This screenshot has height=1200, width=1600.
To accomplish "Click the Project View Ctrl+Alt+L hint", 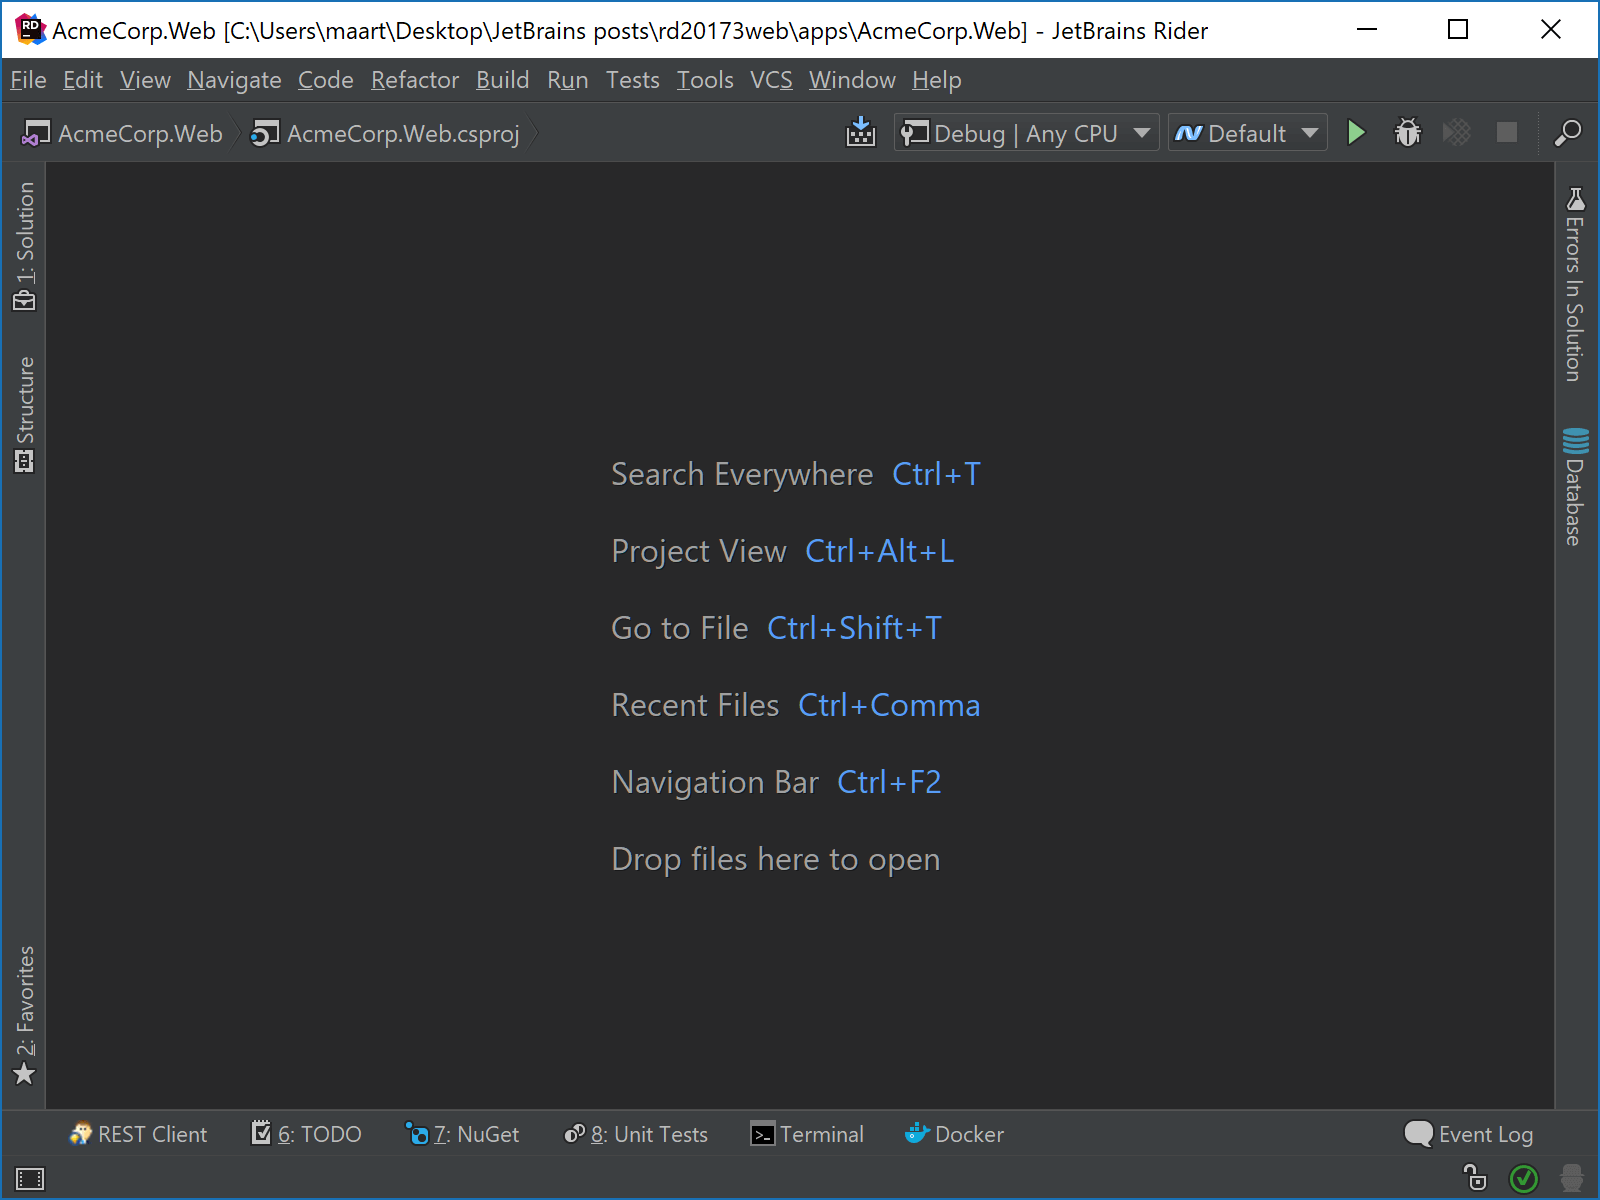I will [x=783, y=551].
